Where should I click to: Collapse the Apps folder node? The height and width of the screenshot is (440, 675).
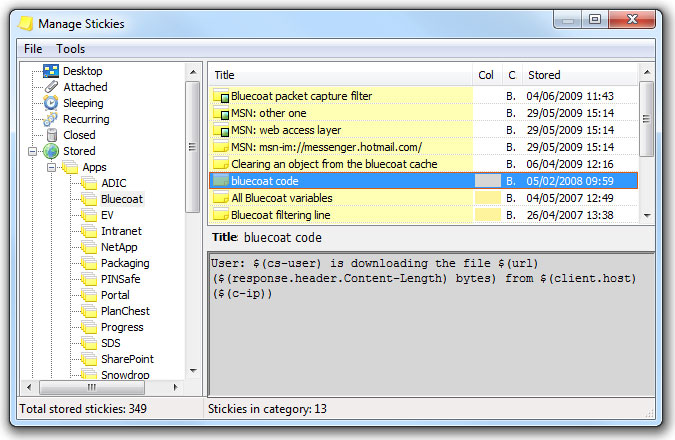(x=52, y=167)
